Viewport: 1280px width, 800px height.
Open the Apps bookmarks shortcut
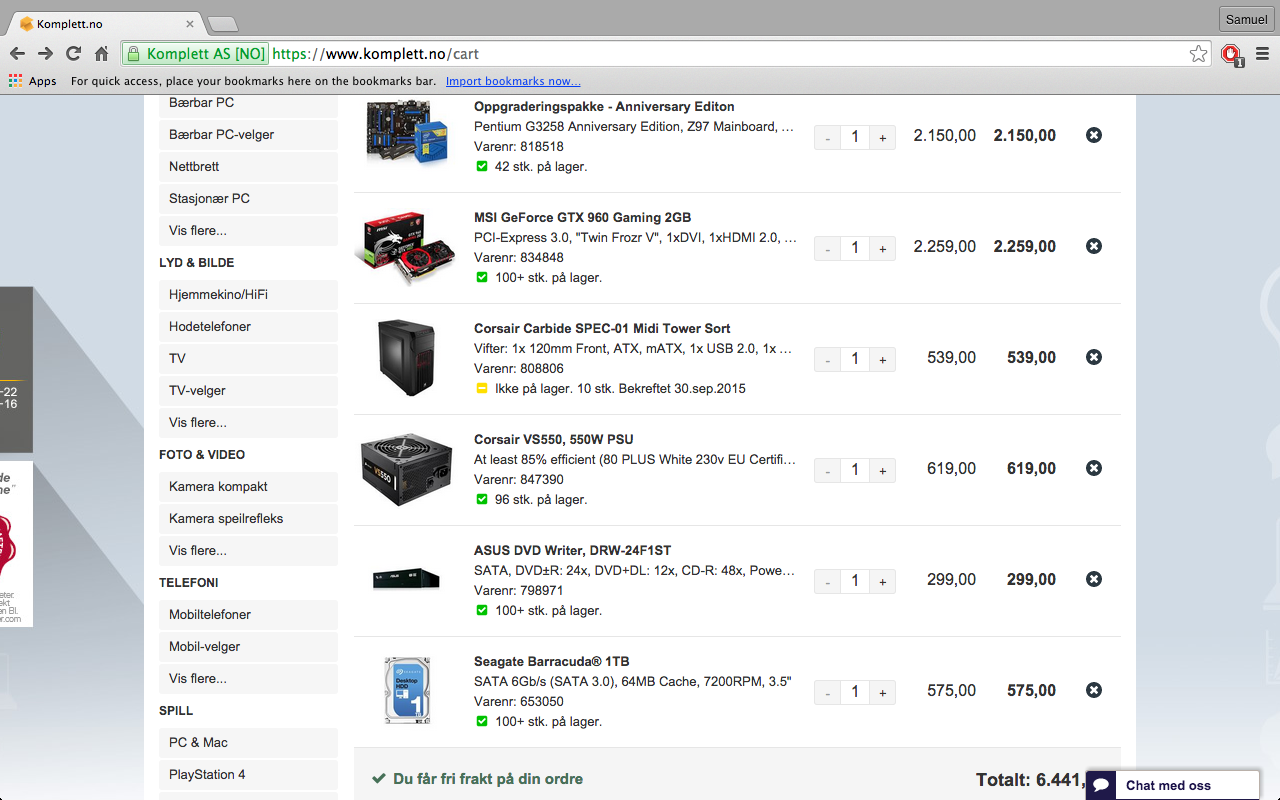click(33, 81)
